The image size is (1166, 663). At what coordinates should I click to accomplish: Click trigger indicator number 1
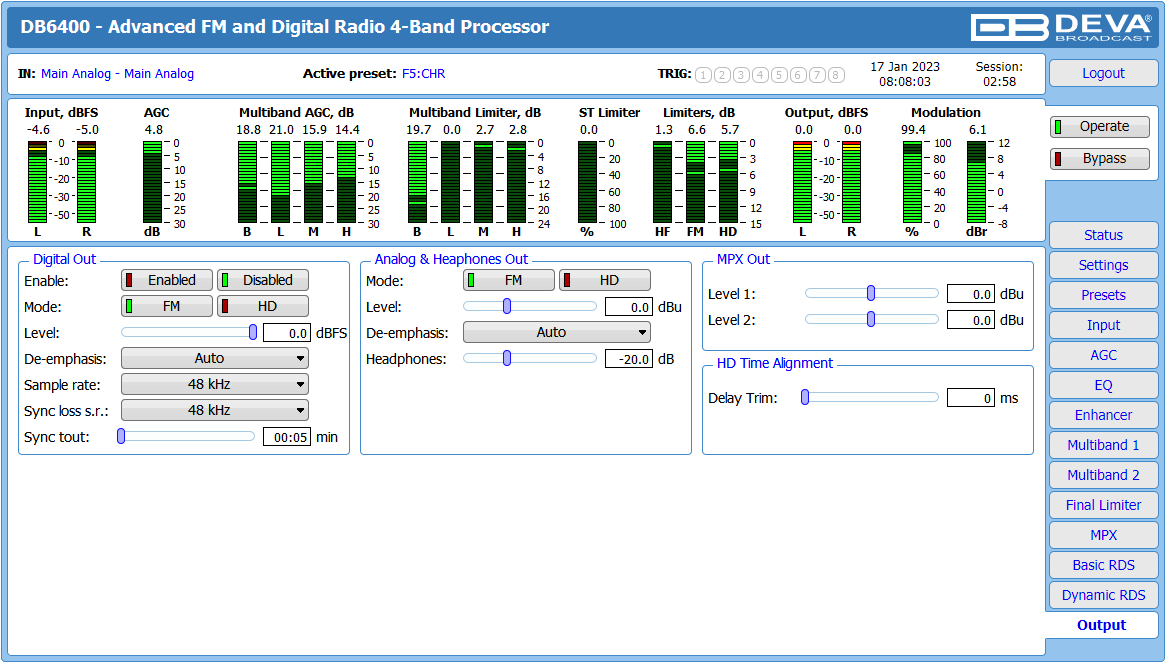[x=703, y=74]
